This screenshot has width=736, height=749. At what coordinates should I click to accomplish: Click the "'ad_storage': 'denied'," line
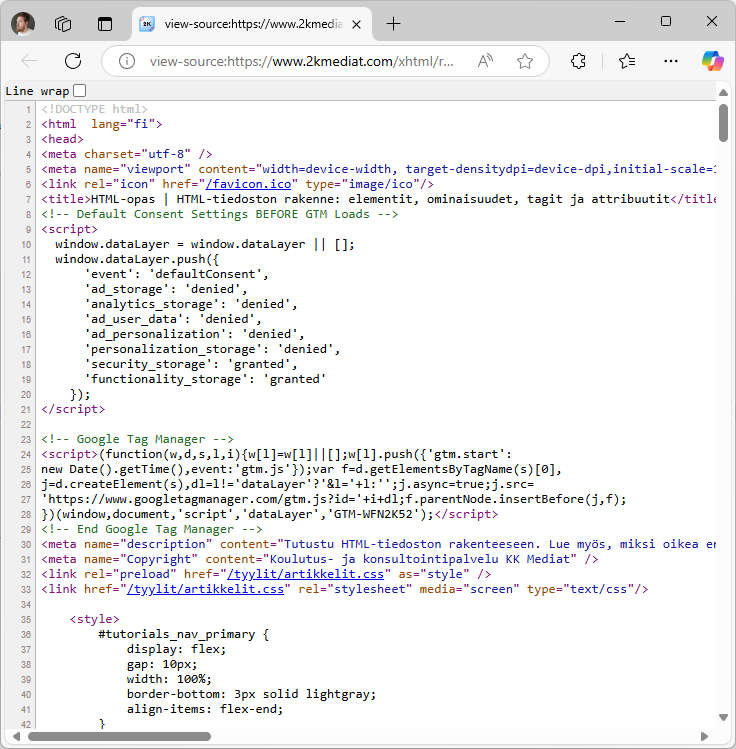166,289
